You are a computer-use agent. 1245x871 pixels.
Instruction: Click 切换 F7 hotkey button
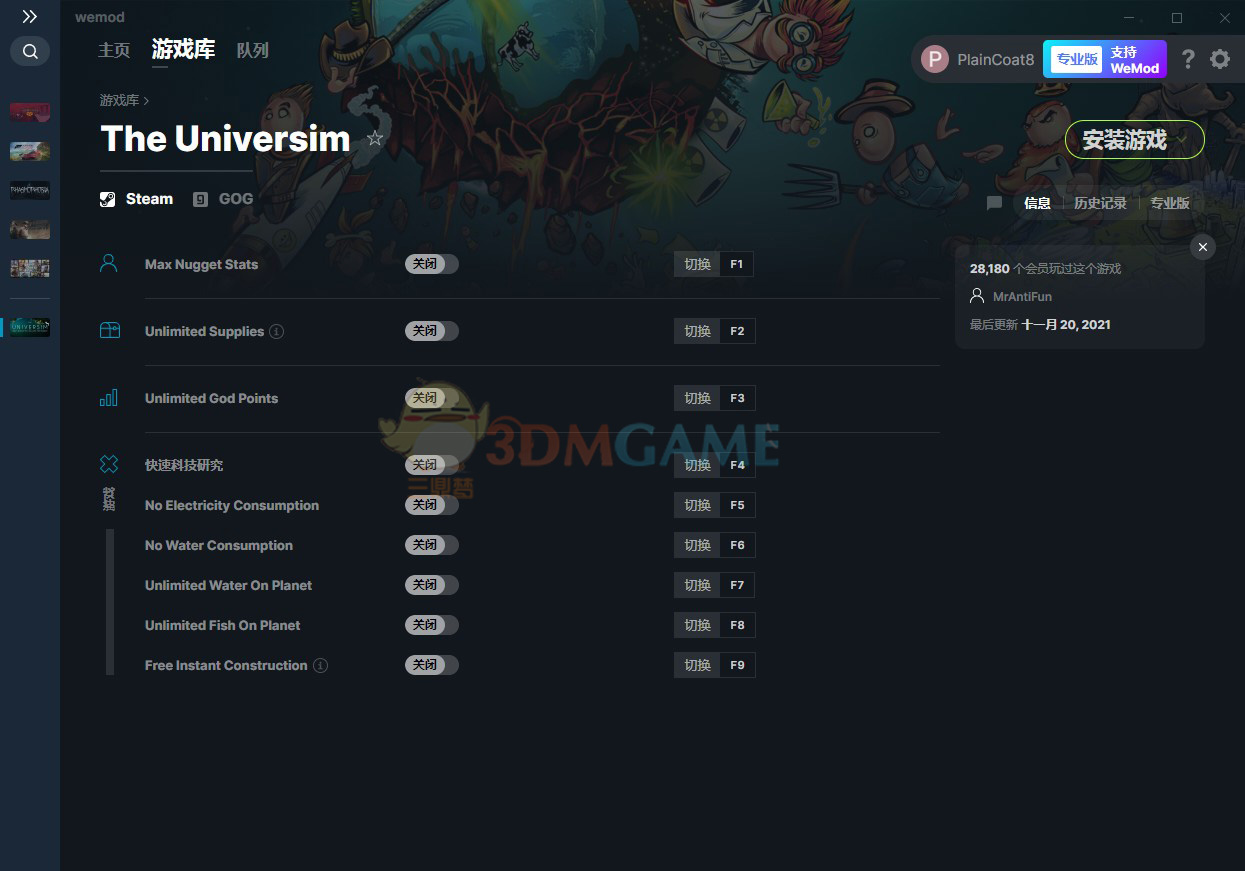pyautogui.click(x=715, y=585)
